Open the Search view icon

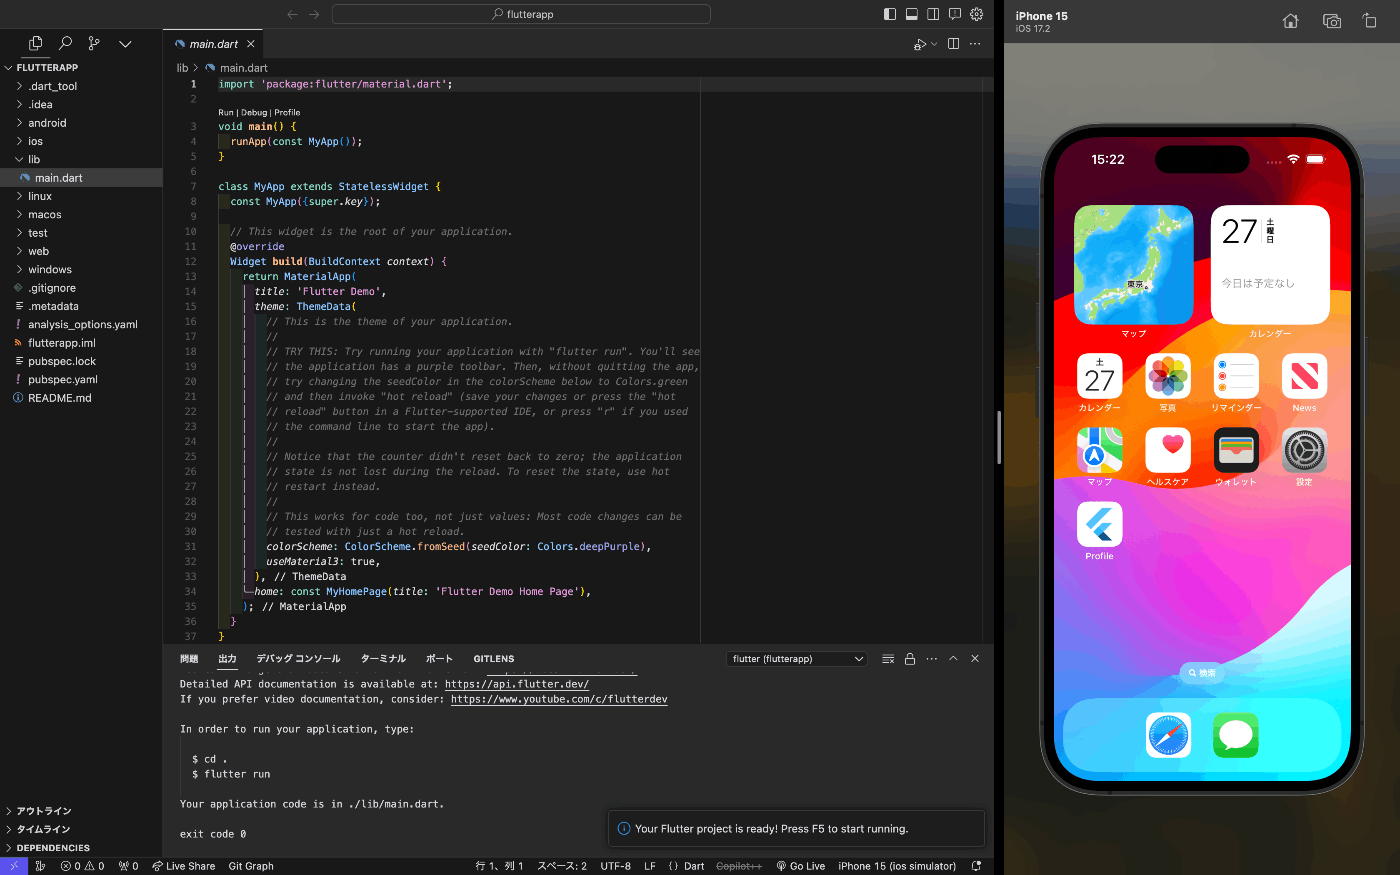coord(65,43)
